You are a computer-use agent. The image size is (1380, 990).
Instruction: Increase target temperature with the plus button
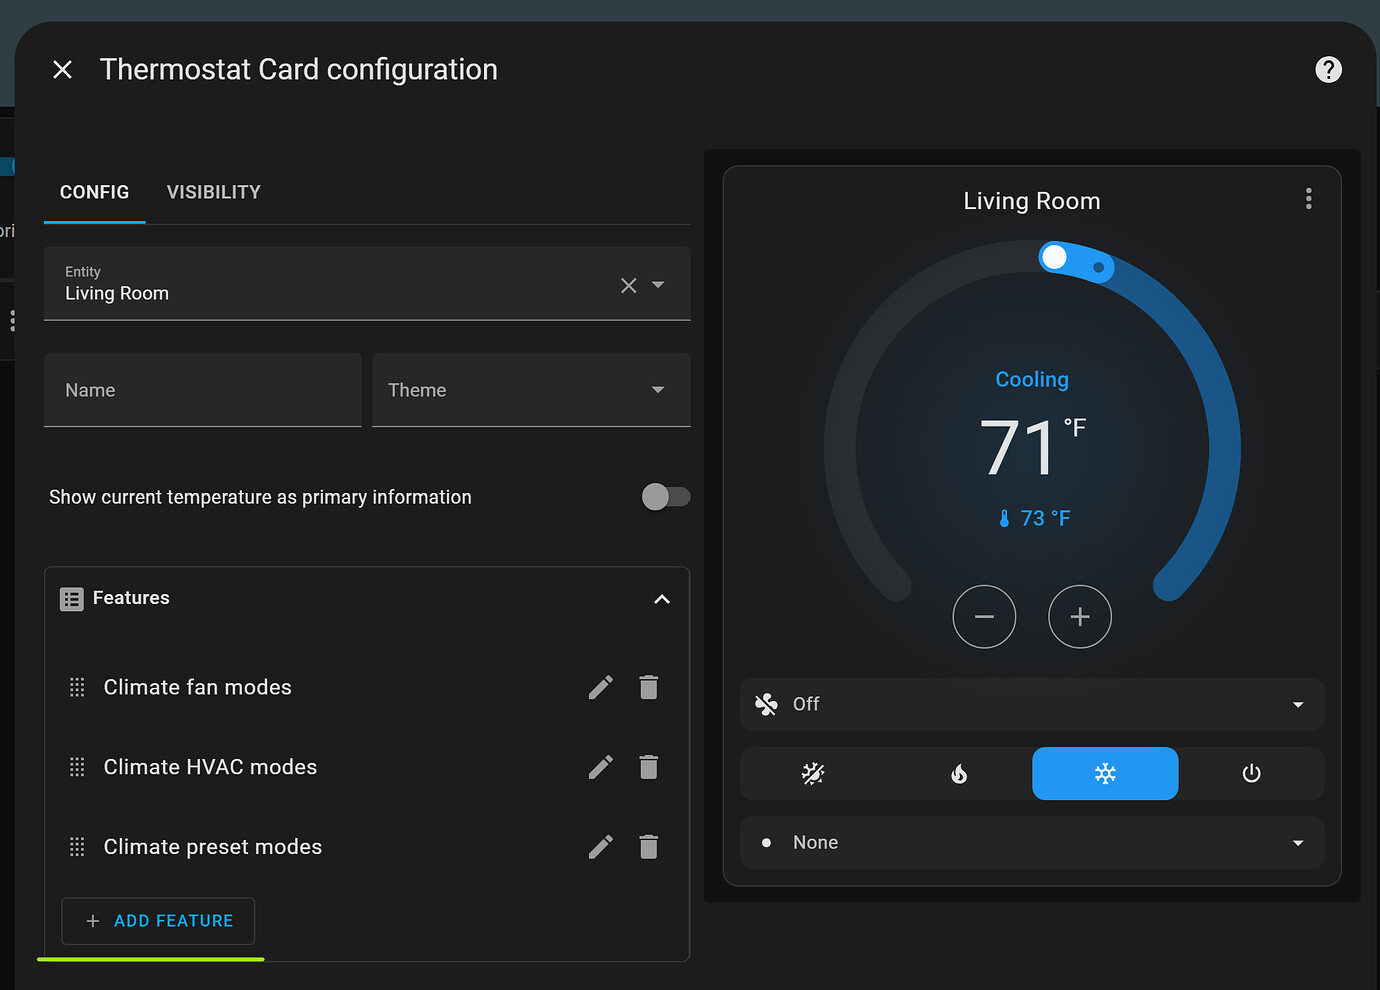(x=1080, y=617)
